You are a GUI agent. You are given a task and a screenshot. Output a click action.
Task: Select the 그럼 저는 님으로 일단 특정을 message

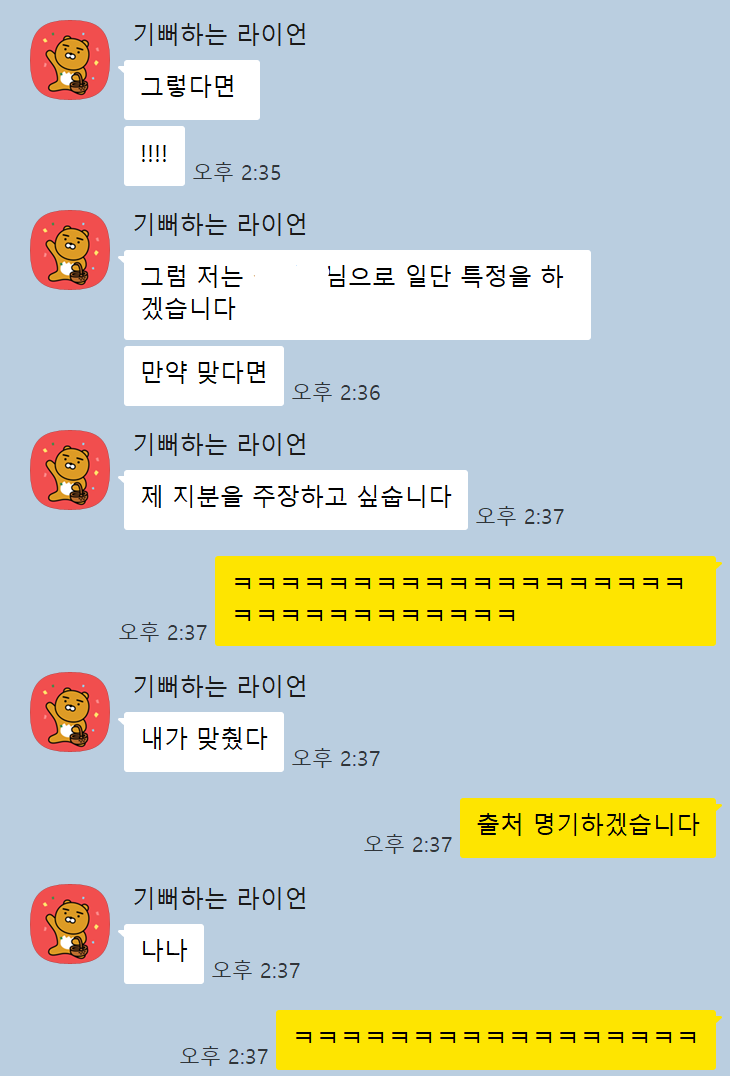pos(357,295)
